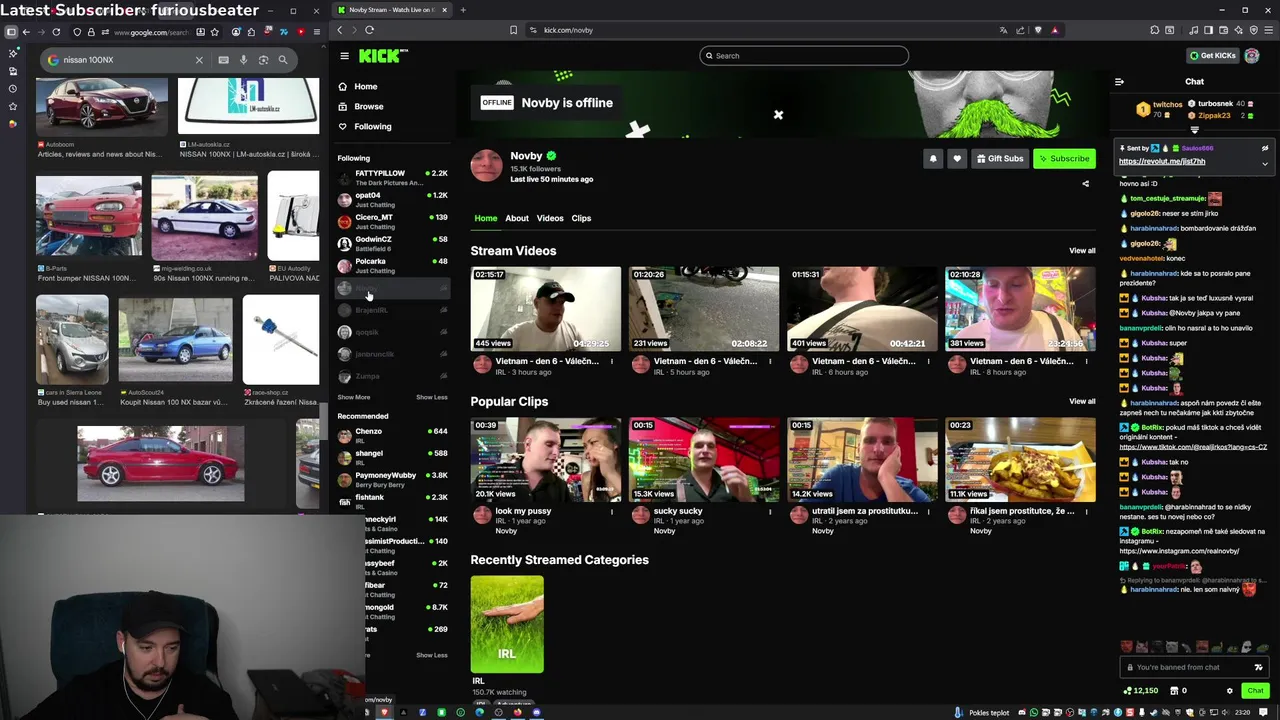The width and height of the screenshot is (1280, 720).
Task: Click the Brave Shields lion icon
Action: (1038, 30)
